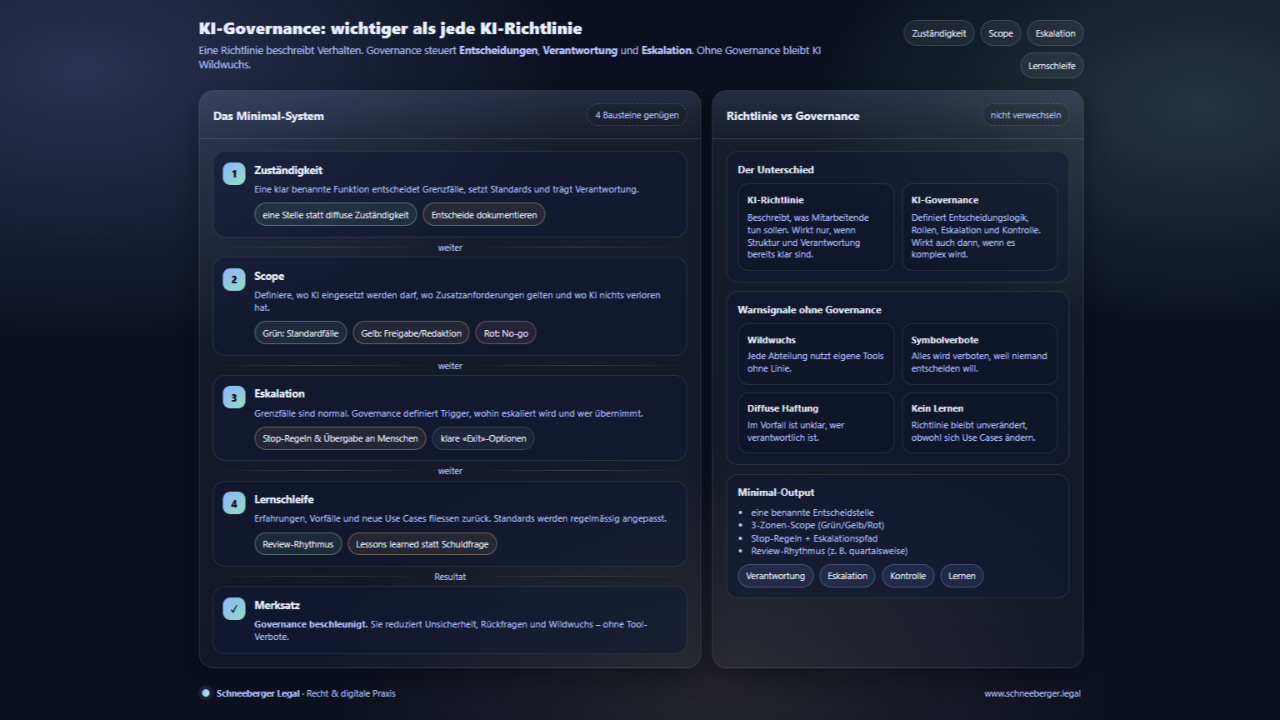Select the 'Verantwortung' chip under Minimal-Output

(776, 576)
